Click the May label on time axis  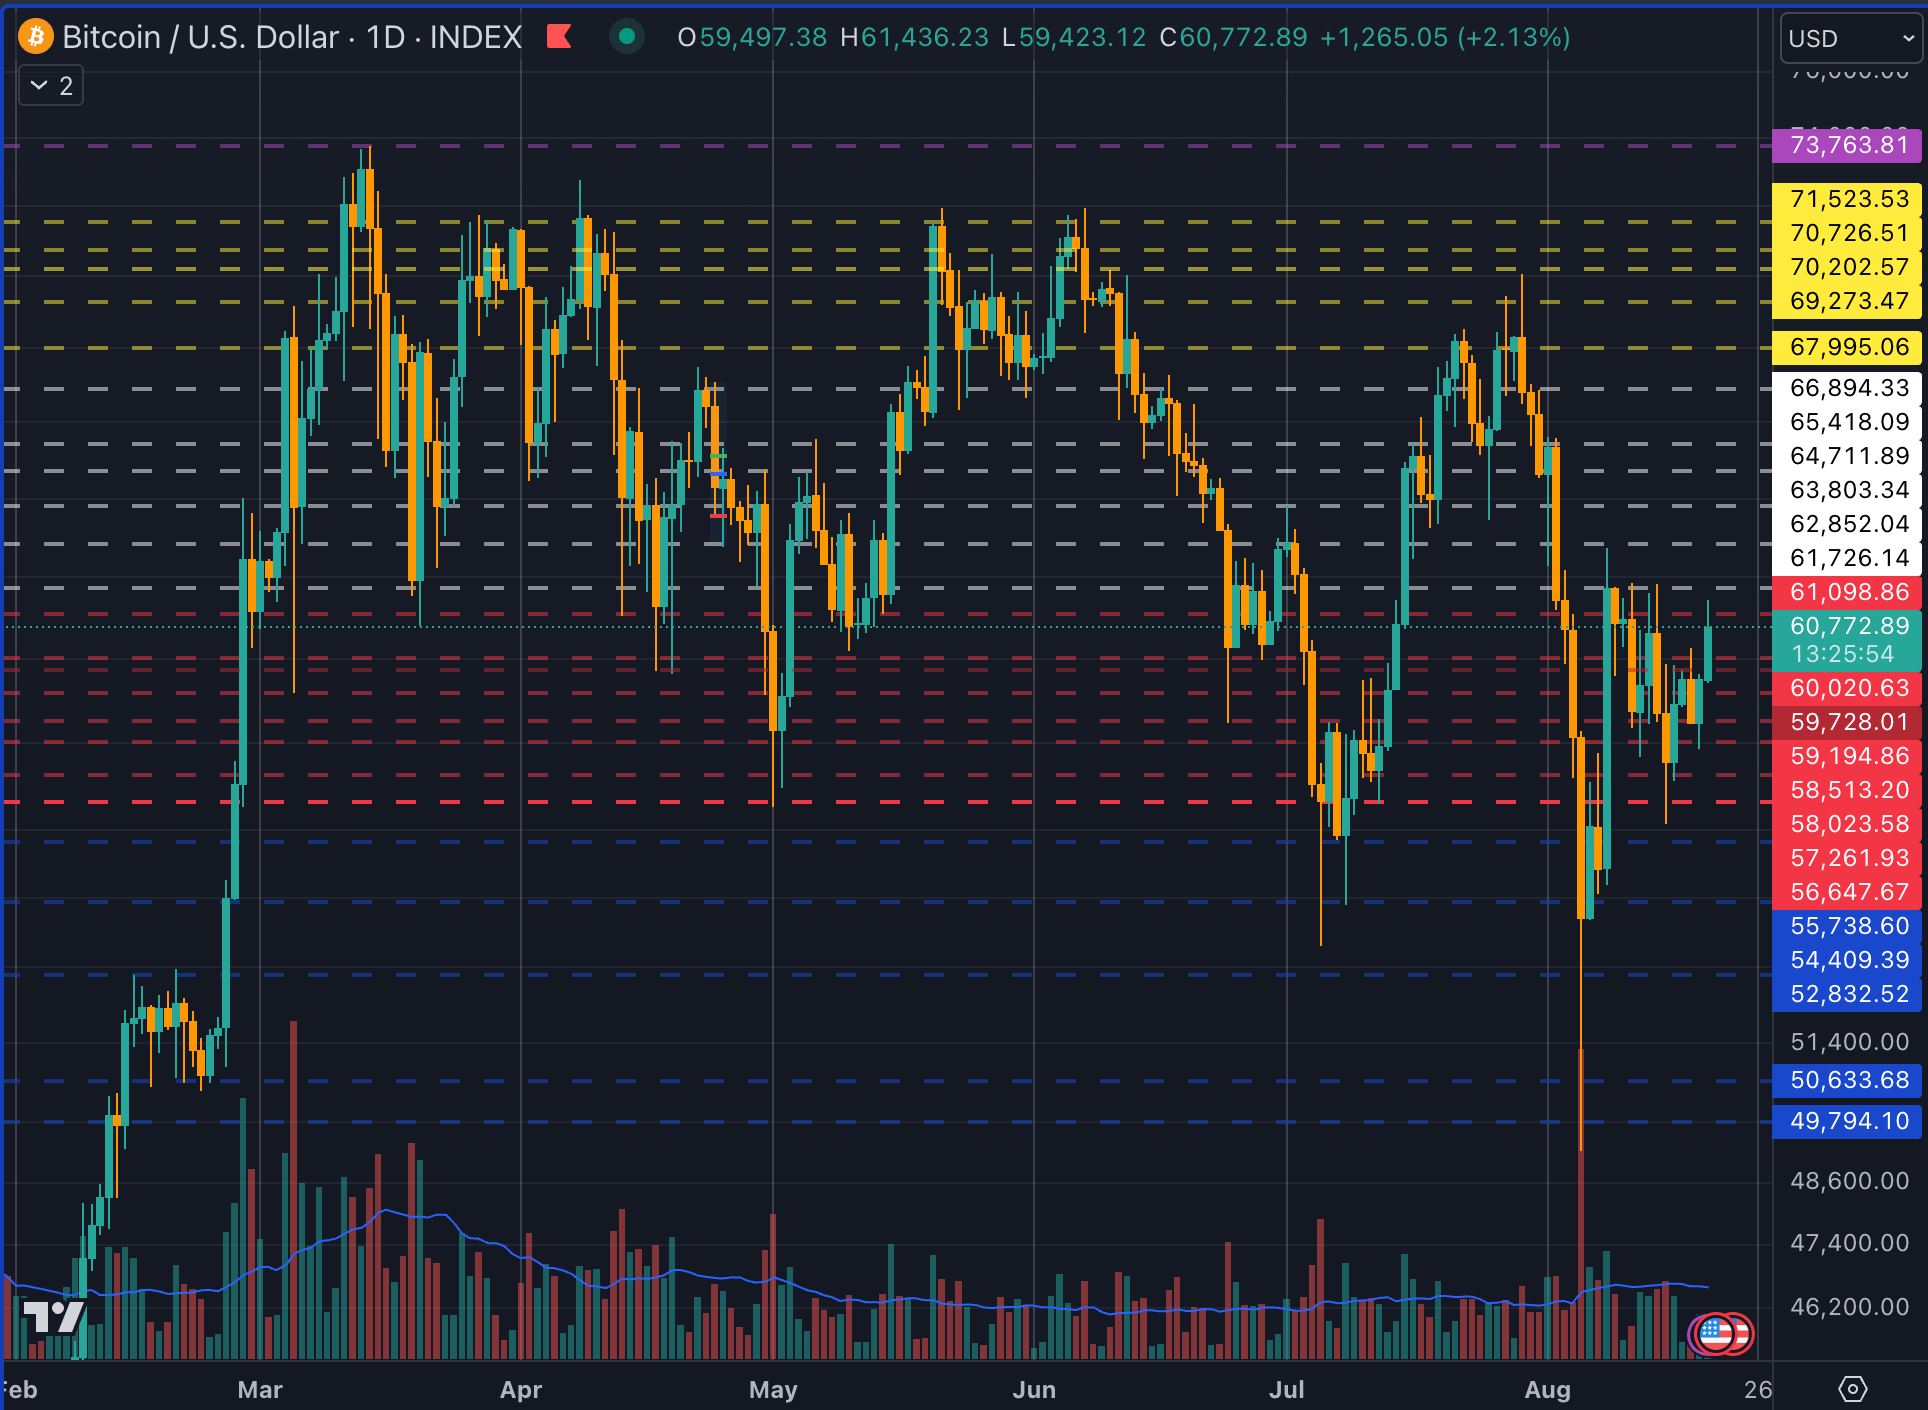(x=773, y=1389)
